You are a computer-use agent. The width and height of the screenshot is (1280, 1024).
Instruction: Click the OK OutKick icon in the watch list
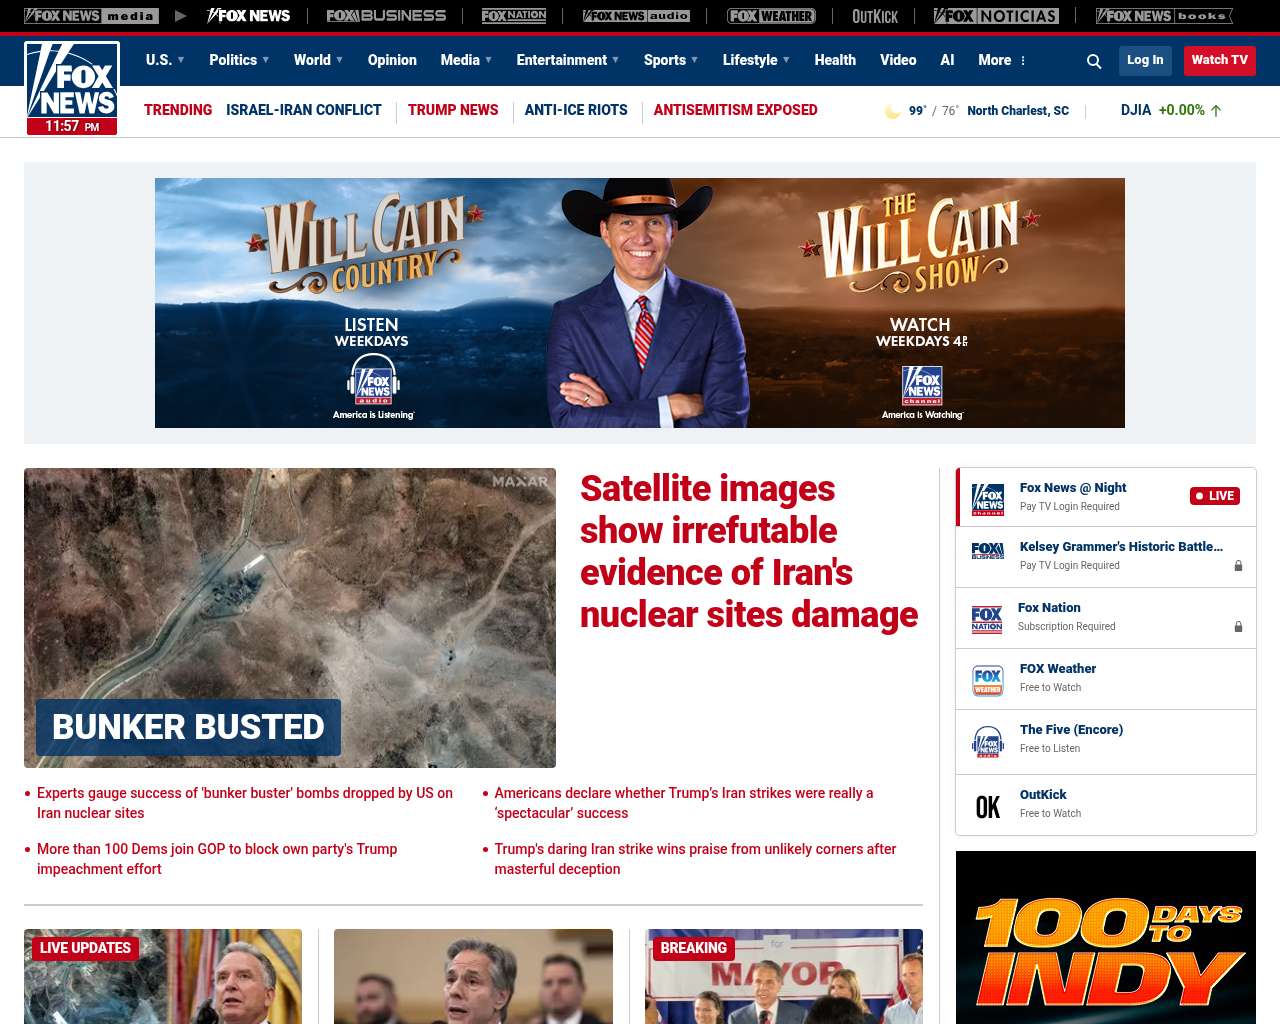tap(988, 807)
